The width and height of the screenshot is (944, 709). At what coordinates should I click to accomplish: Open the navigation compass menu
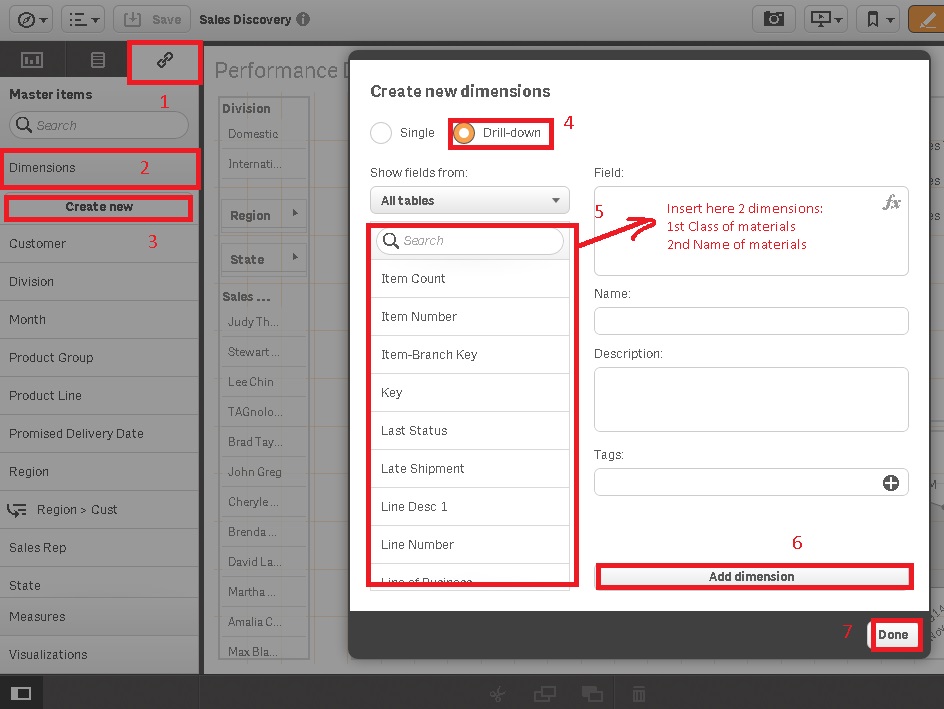tap(31, 20)
